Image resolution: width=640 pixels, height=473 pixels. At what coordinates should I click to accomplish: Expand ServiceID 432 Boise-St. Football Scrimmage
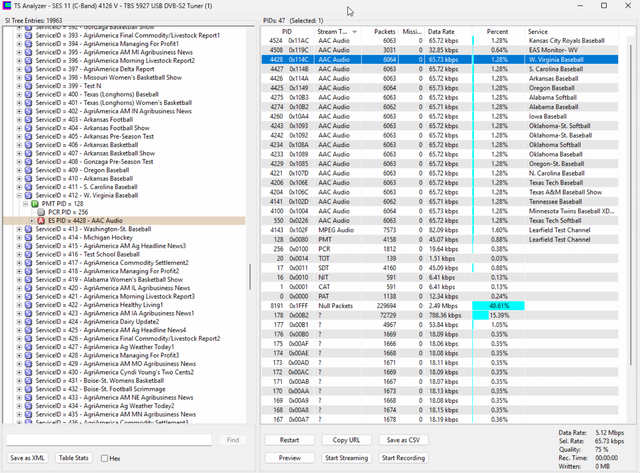(19, 389)
